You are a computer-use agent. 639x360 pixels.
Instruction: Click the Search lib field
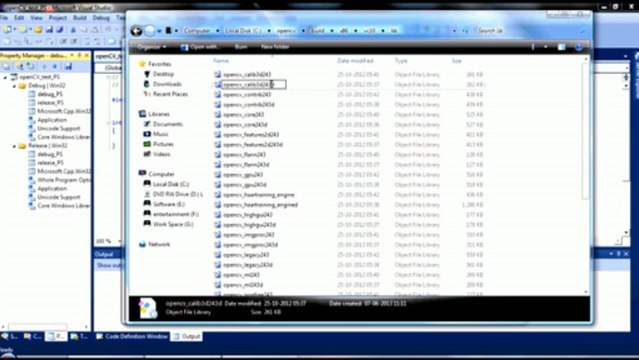tap(527, 31)
